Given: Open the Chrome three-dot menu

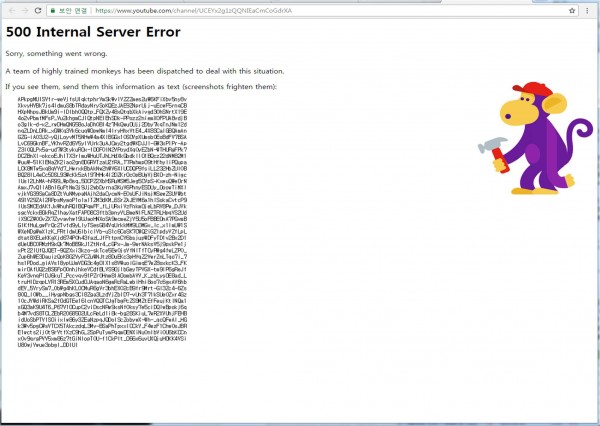Looking at the screenshot, I should tap(593, 8).
